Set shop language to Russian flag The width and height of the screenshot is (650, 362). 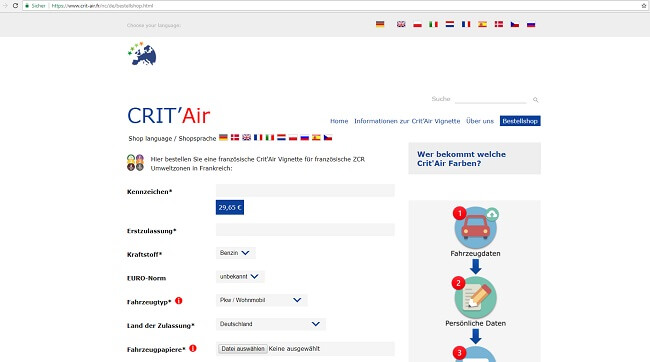click(x=304, y=137)
